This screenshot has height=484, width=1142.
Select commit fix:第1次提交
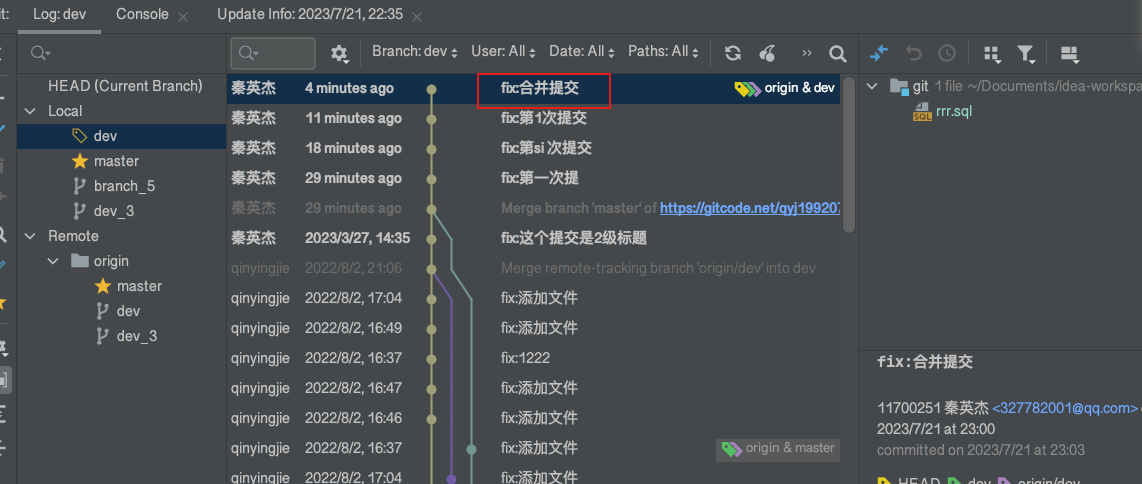coord(534,118)
